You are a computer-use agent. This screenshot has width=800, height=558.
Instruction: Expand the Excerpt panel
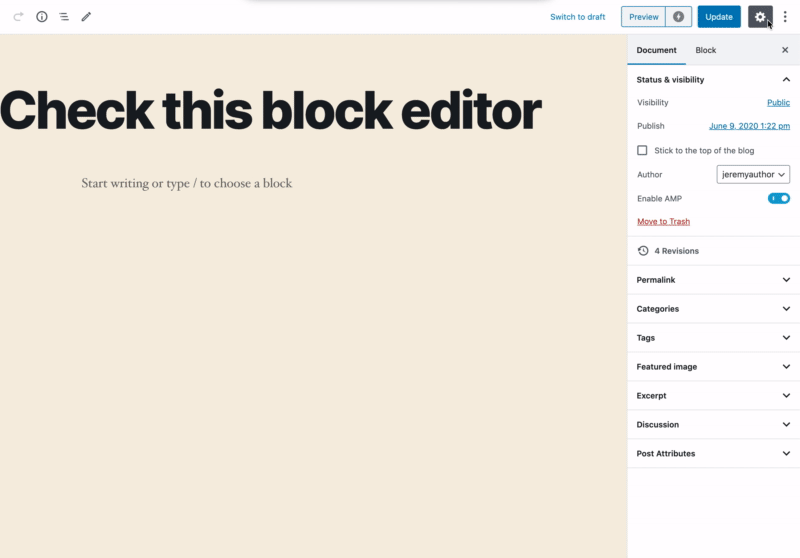713,395
